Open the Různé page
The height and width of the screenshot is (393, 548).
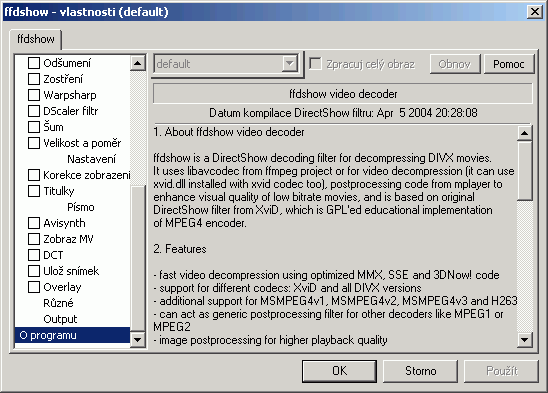coord(58,303)
